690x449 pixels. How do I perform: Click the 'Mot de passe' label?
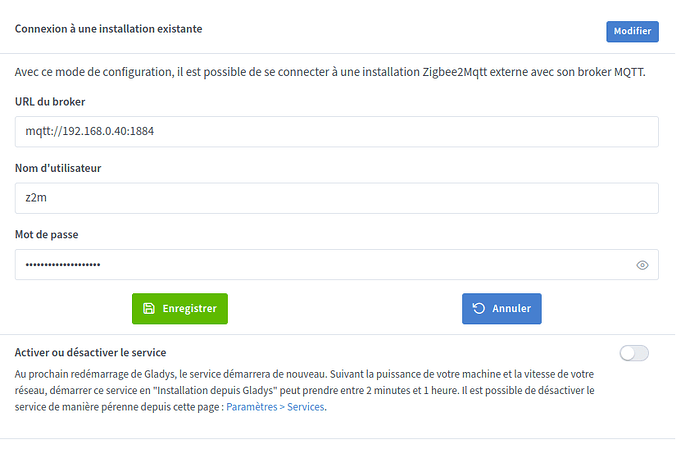(x=48, y=234)
